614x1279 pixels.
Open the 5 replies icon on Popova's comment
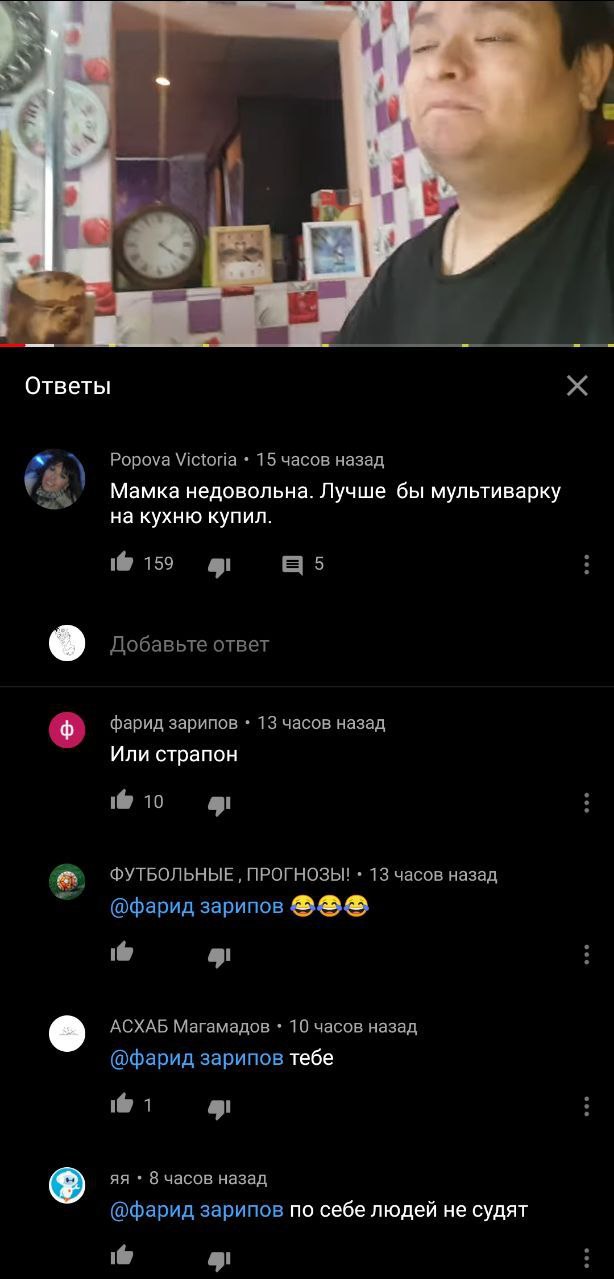pos(292,566)
